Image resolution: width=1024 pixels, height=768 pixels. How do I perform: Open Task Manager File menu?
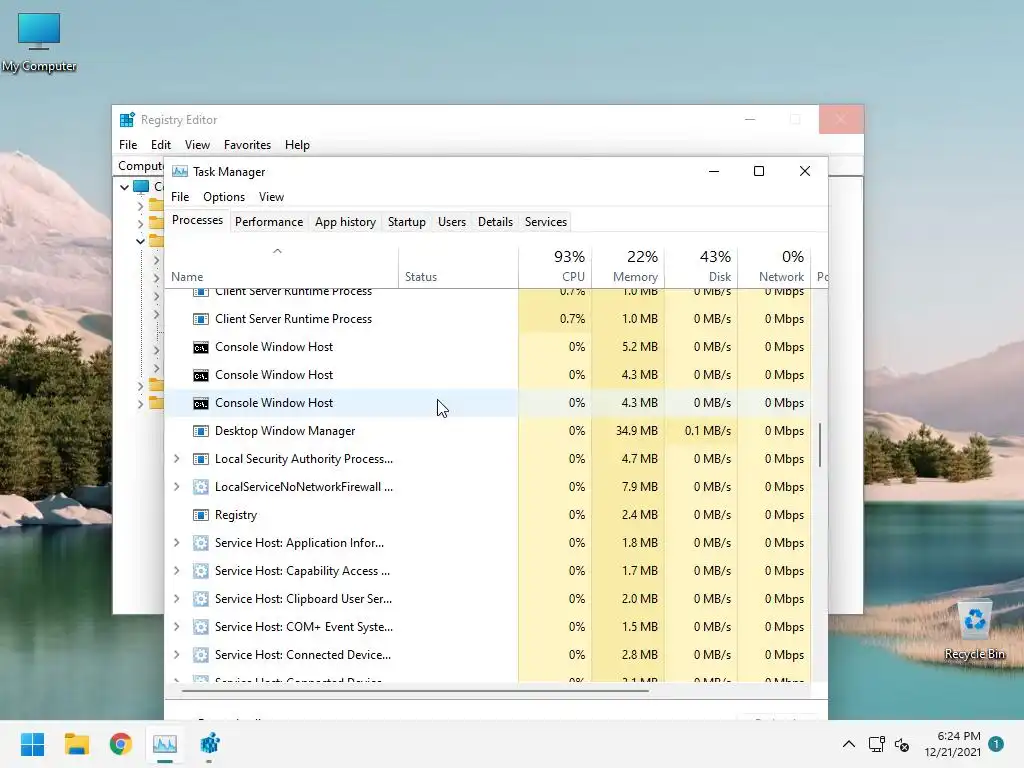click(x=180, y=197)
